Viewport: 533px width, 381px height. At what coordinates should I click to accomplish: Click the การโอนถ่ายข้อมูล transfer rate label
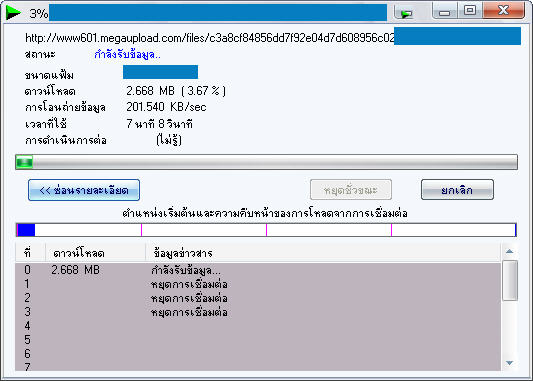pyautogui.click(x=65, y=107)
